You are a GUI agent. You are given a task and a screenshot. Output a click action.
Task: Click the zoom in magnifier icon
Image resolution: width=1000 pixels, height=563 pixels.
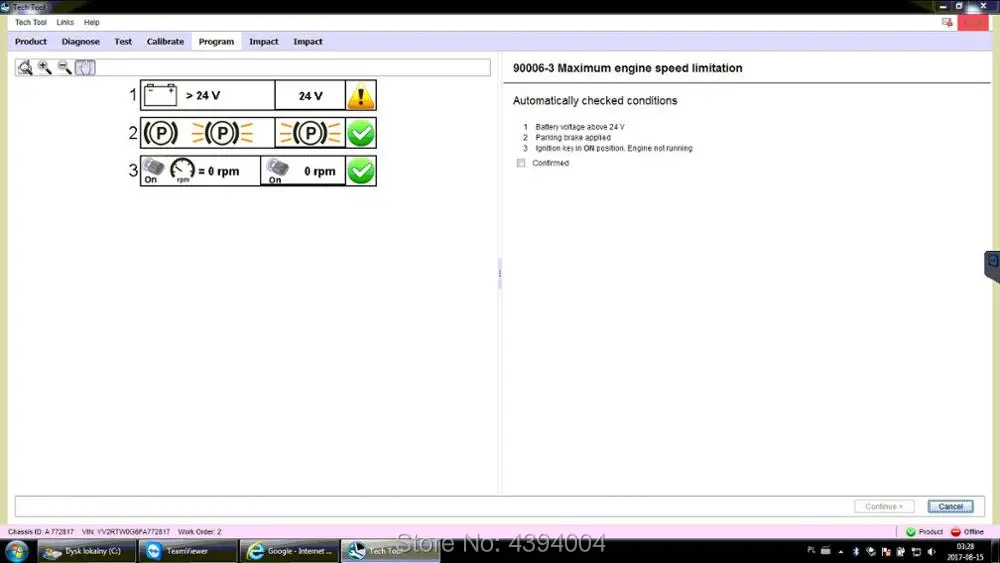click(45, 67)
